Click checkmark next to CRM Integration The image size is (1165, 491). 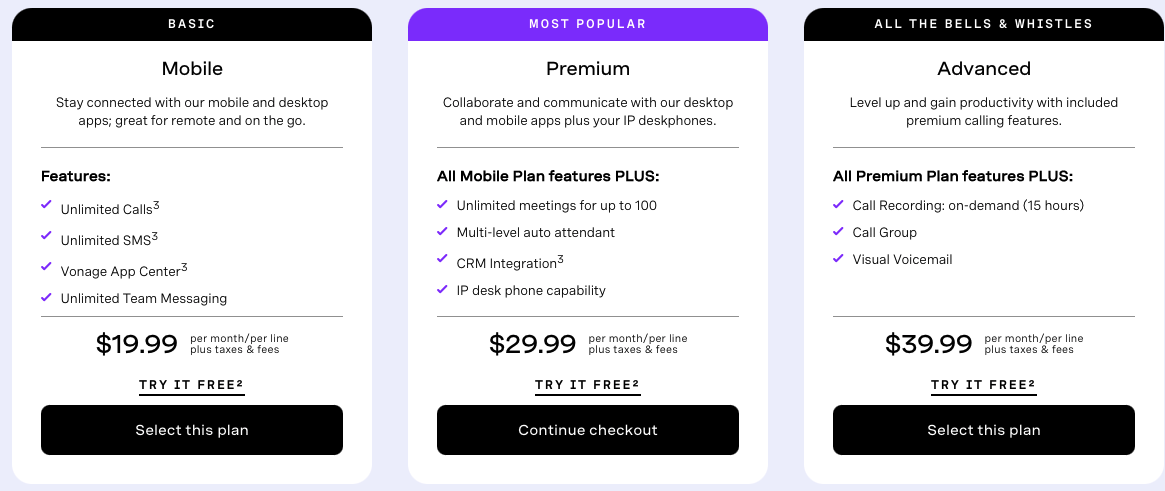[442, 258]
